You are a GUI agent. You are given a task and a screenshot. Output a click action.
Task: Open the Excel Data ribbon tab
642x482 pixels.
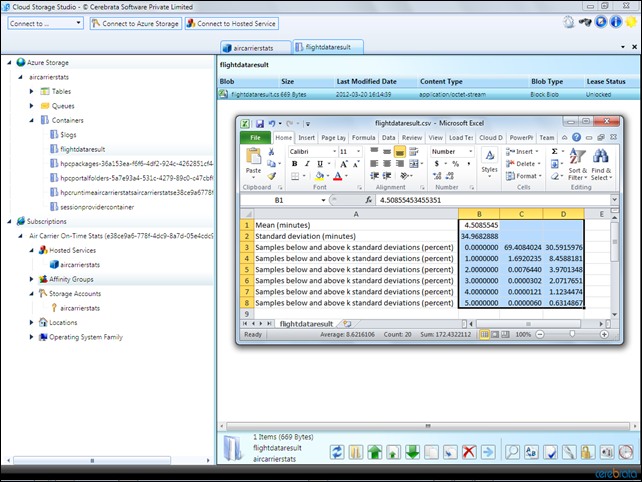pyautogui.click(x=389, y=138)
